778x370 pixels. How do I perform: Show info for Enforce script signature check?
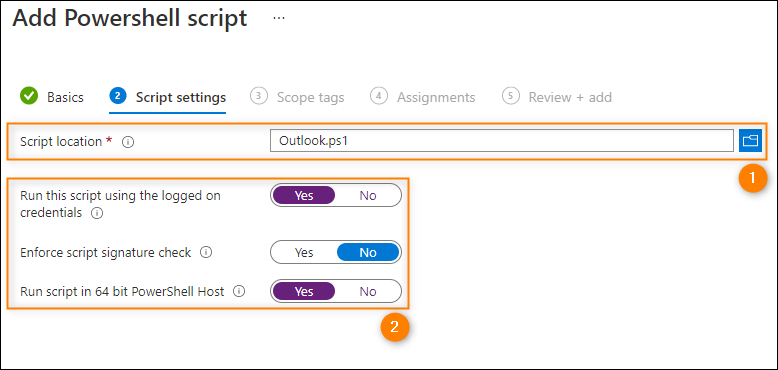tap(206, 253)
